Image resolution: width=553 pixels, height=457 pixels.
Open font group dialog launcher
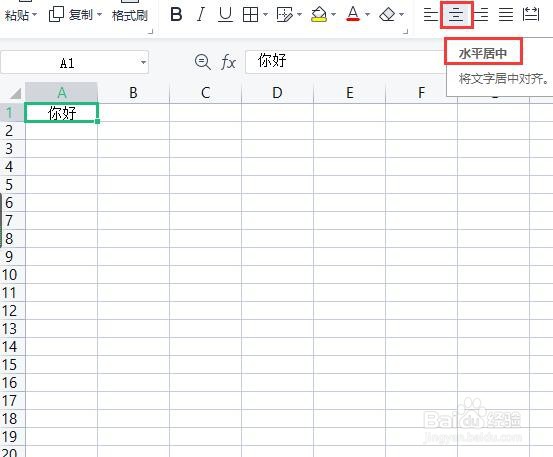click(x=406, y=31)
